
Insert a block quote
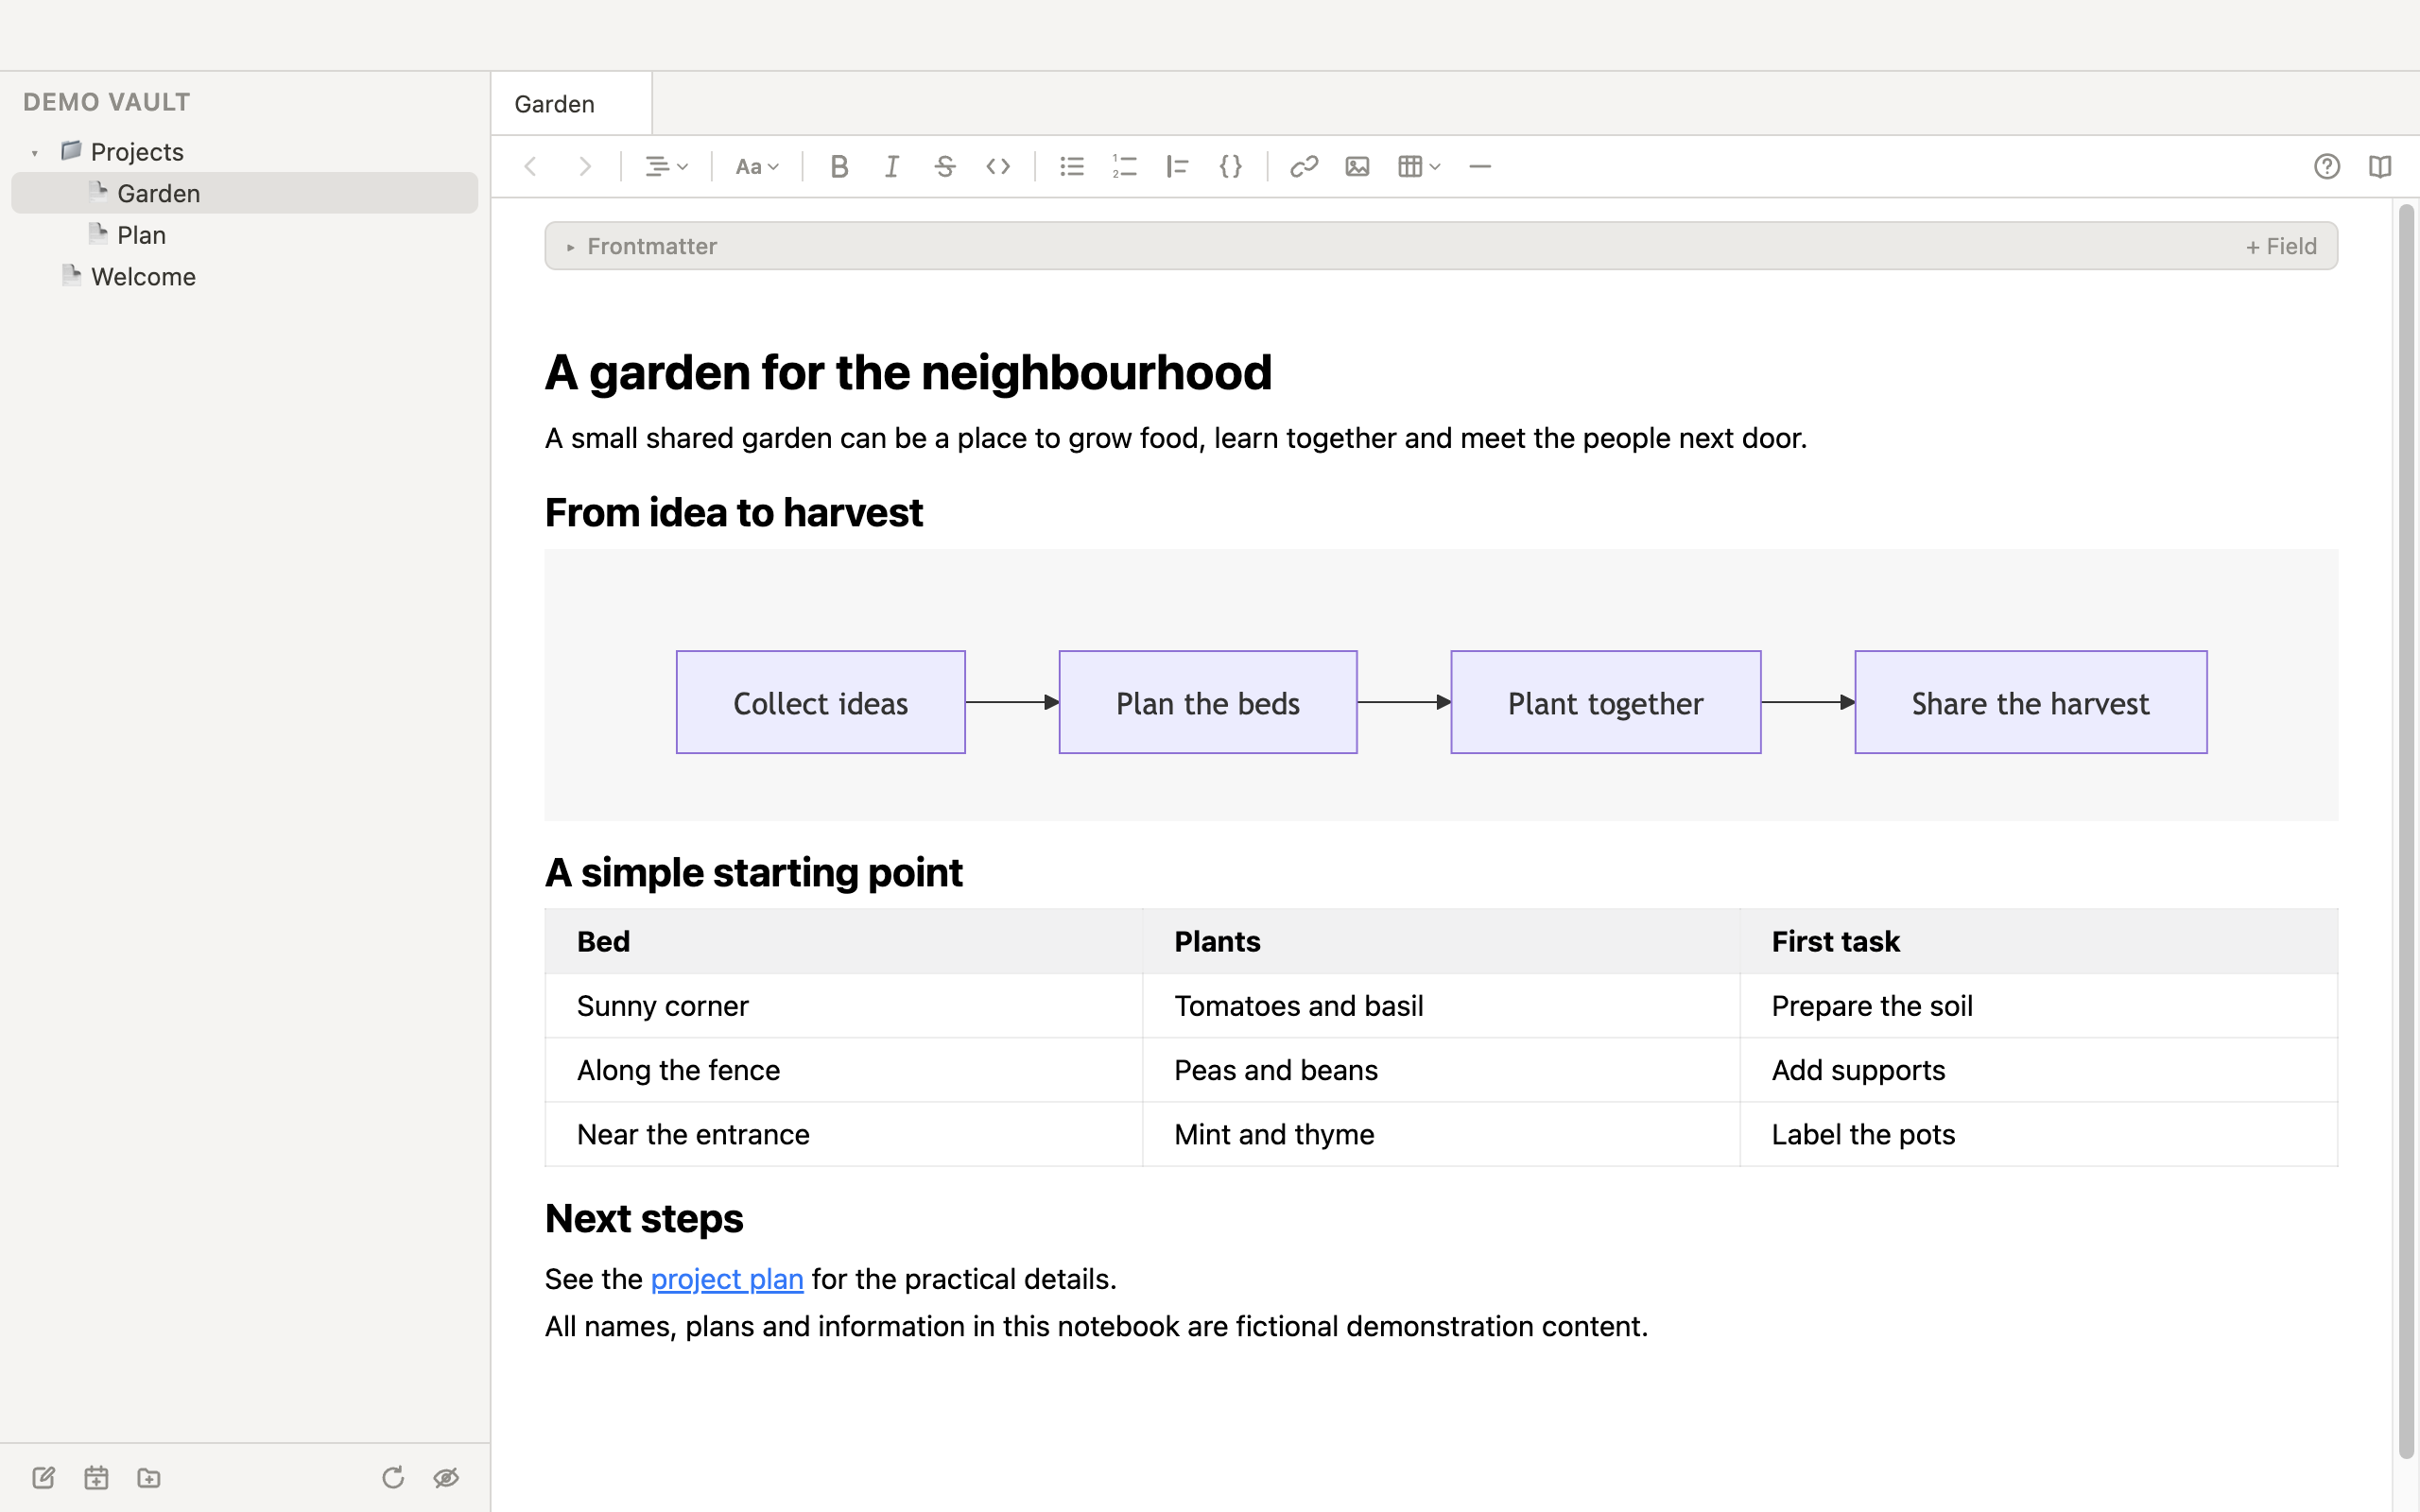[x=1178, y=166]
